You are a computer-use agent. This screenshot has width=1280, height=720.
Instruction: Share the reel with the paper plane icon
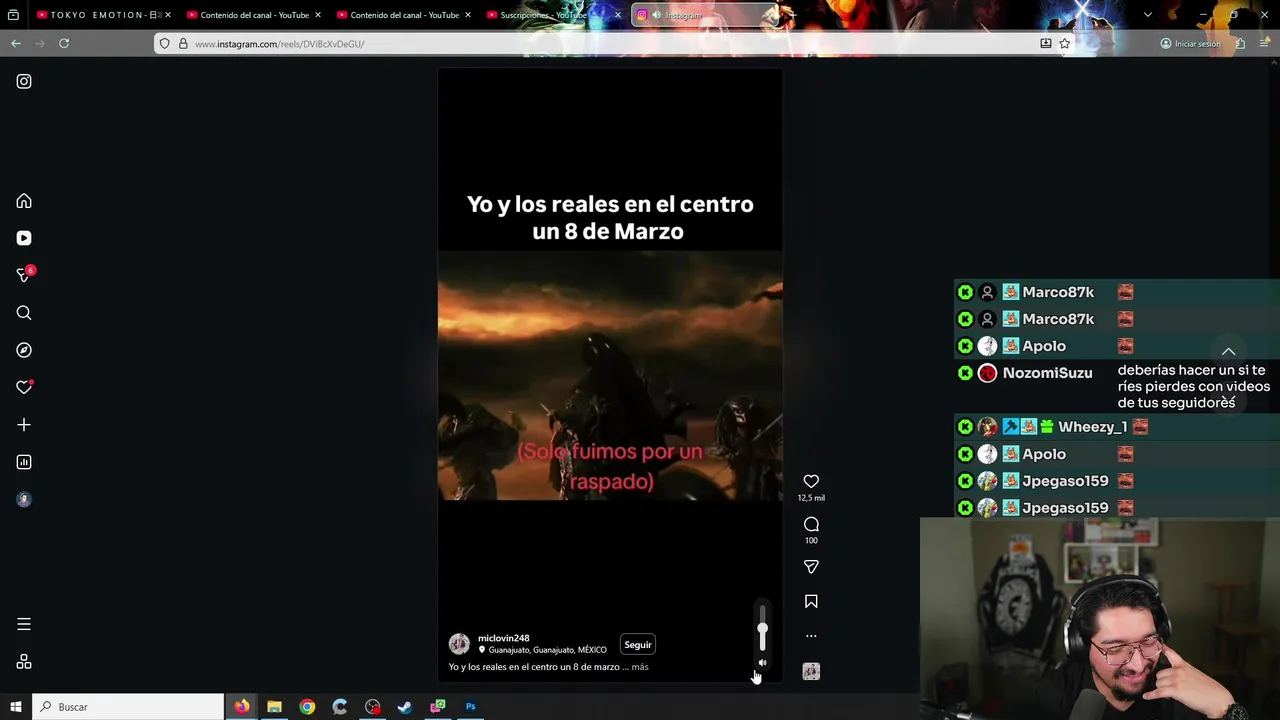pos(811,567)
